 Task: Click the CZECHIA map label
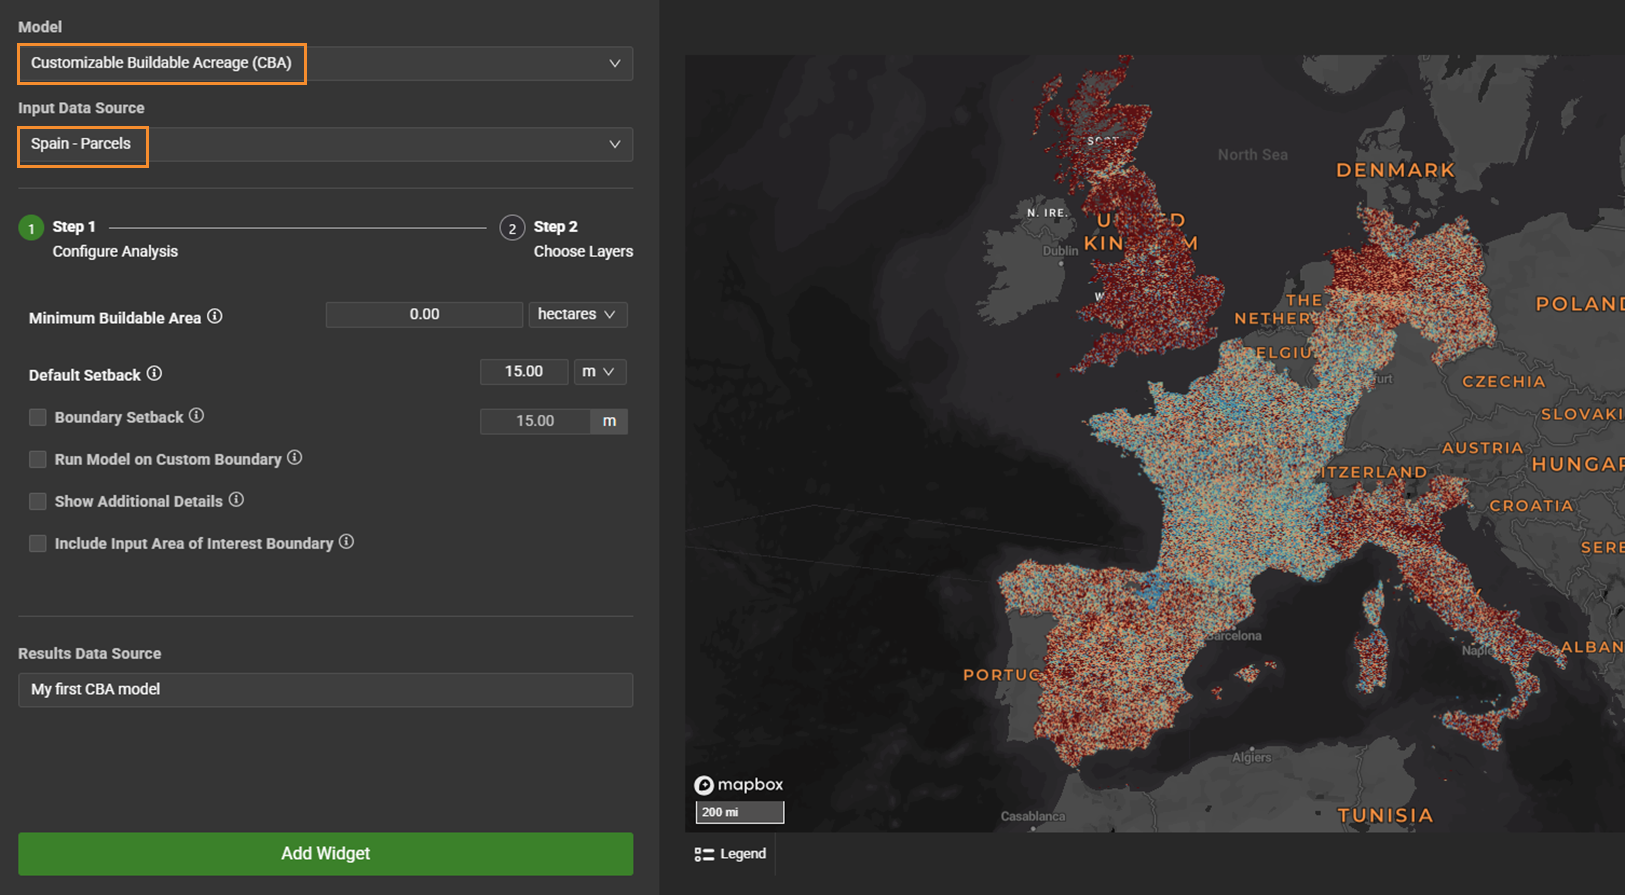click(1504, 381)
